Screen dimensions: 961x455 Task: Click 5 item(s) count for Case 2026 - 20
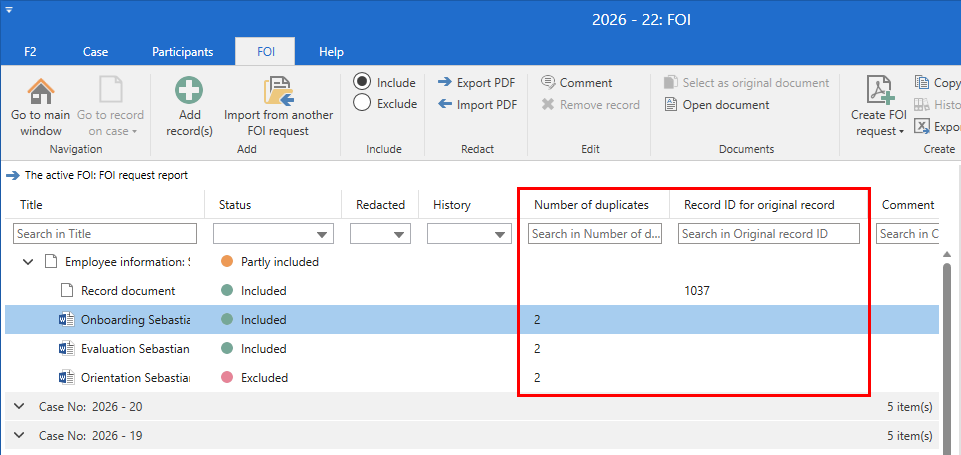[910, 406]
